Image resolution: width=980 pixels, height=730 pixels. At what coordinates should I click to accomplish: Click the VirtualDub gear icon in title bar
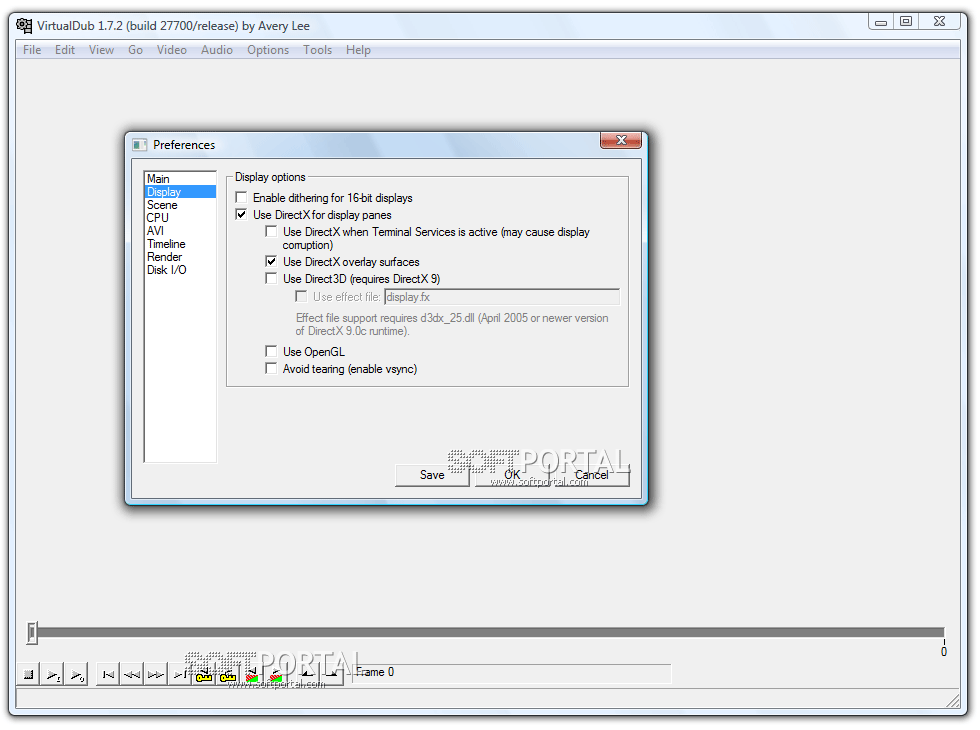click(x=24, y=26)
